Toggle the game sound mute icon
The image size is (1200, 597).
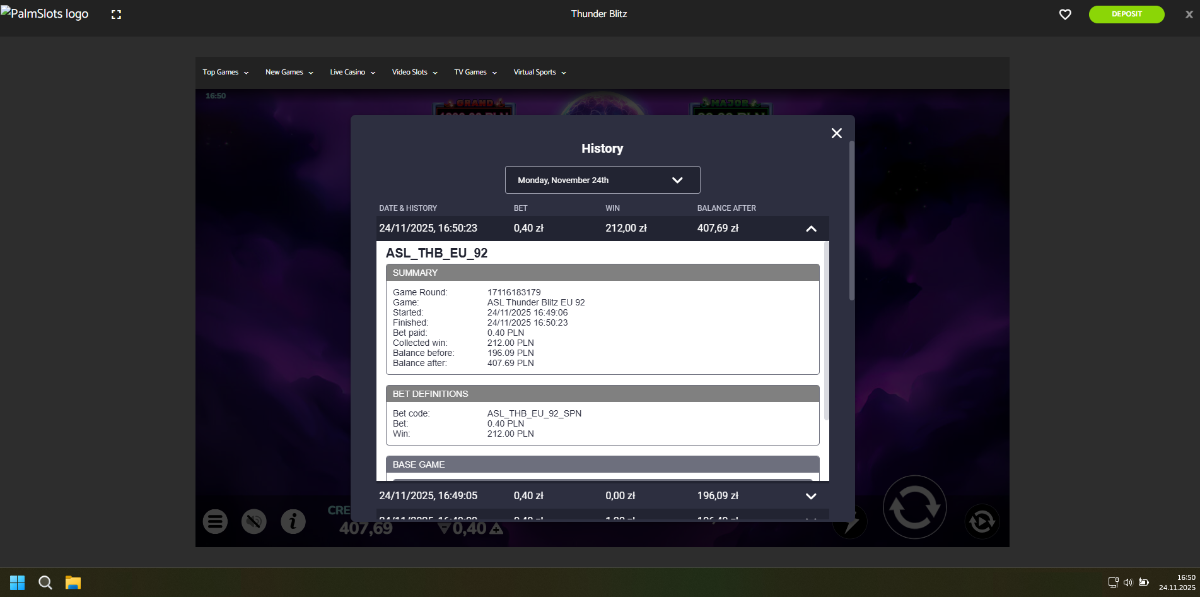(x=254, y=521)
